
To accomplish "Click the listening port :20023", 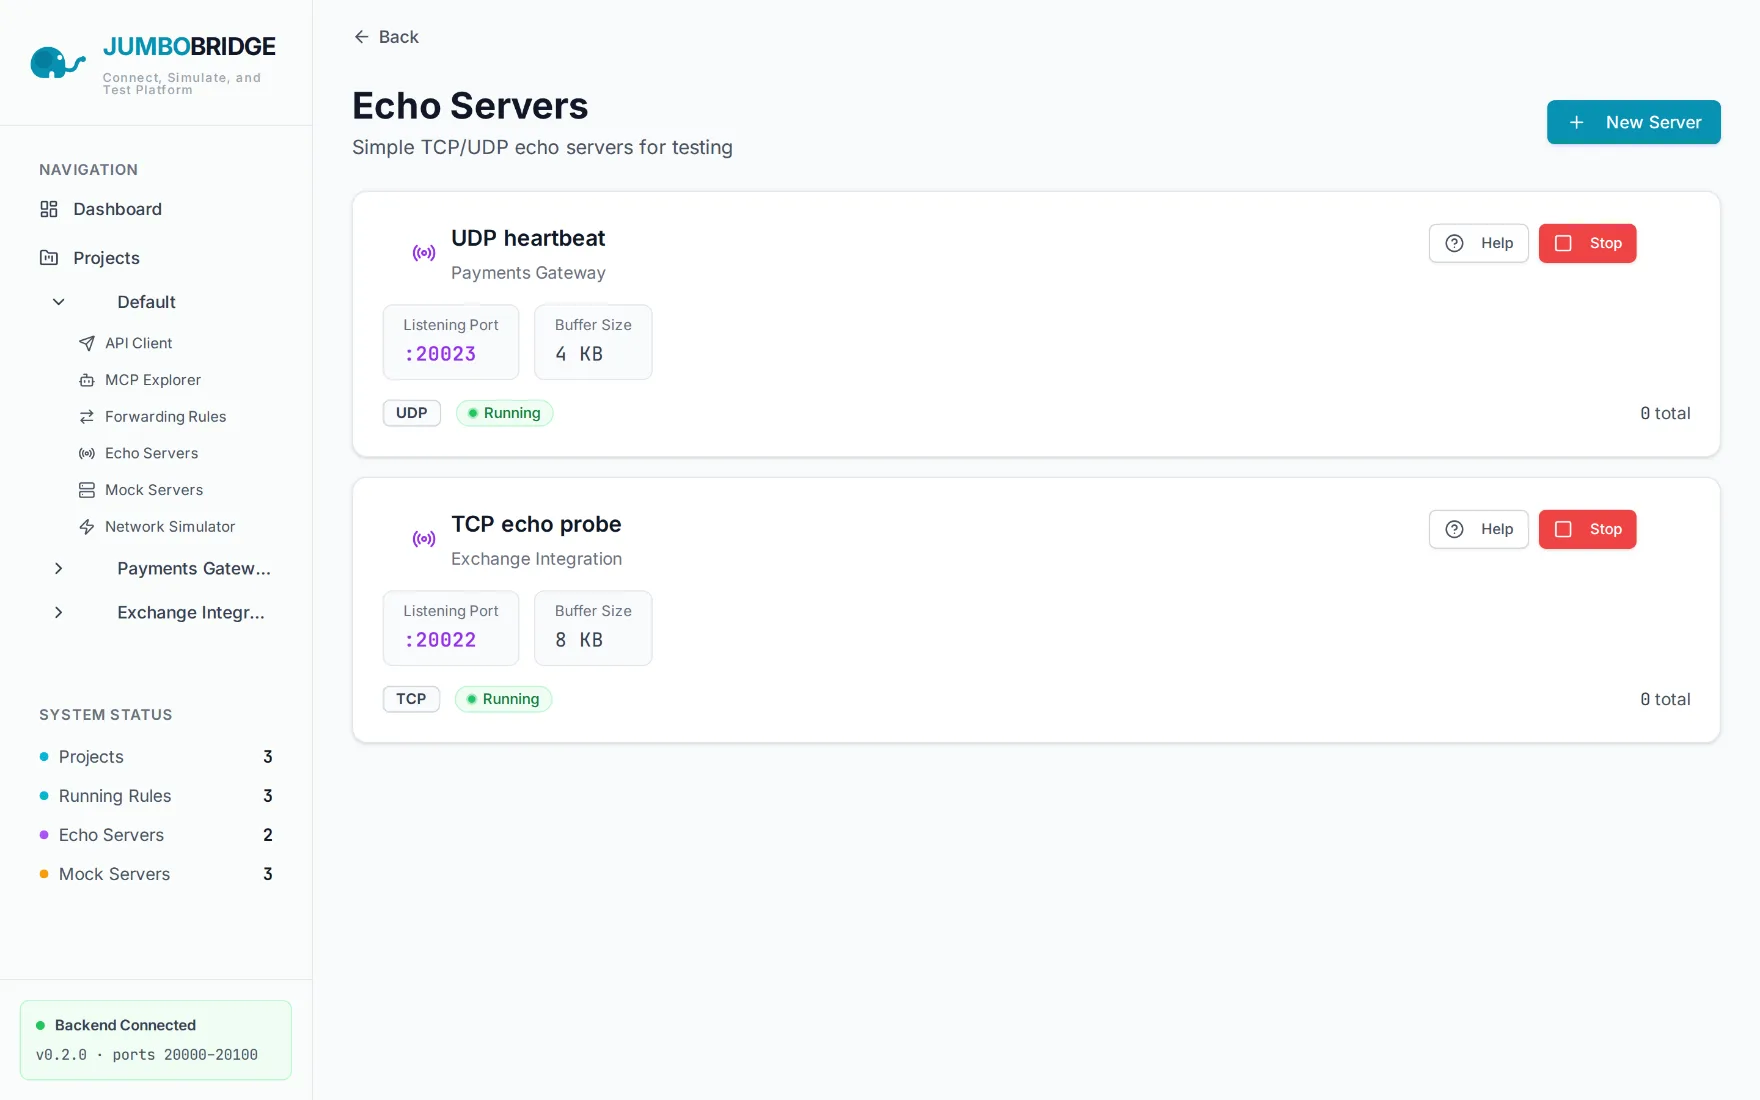I will click(440, 354).
